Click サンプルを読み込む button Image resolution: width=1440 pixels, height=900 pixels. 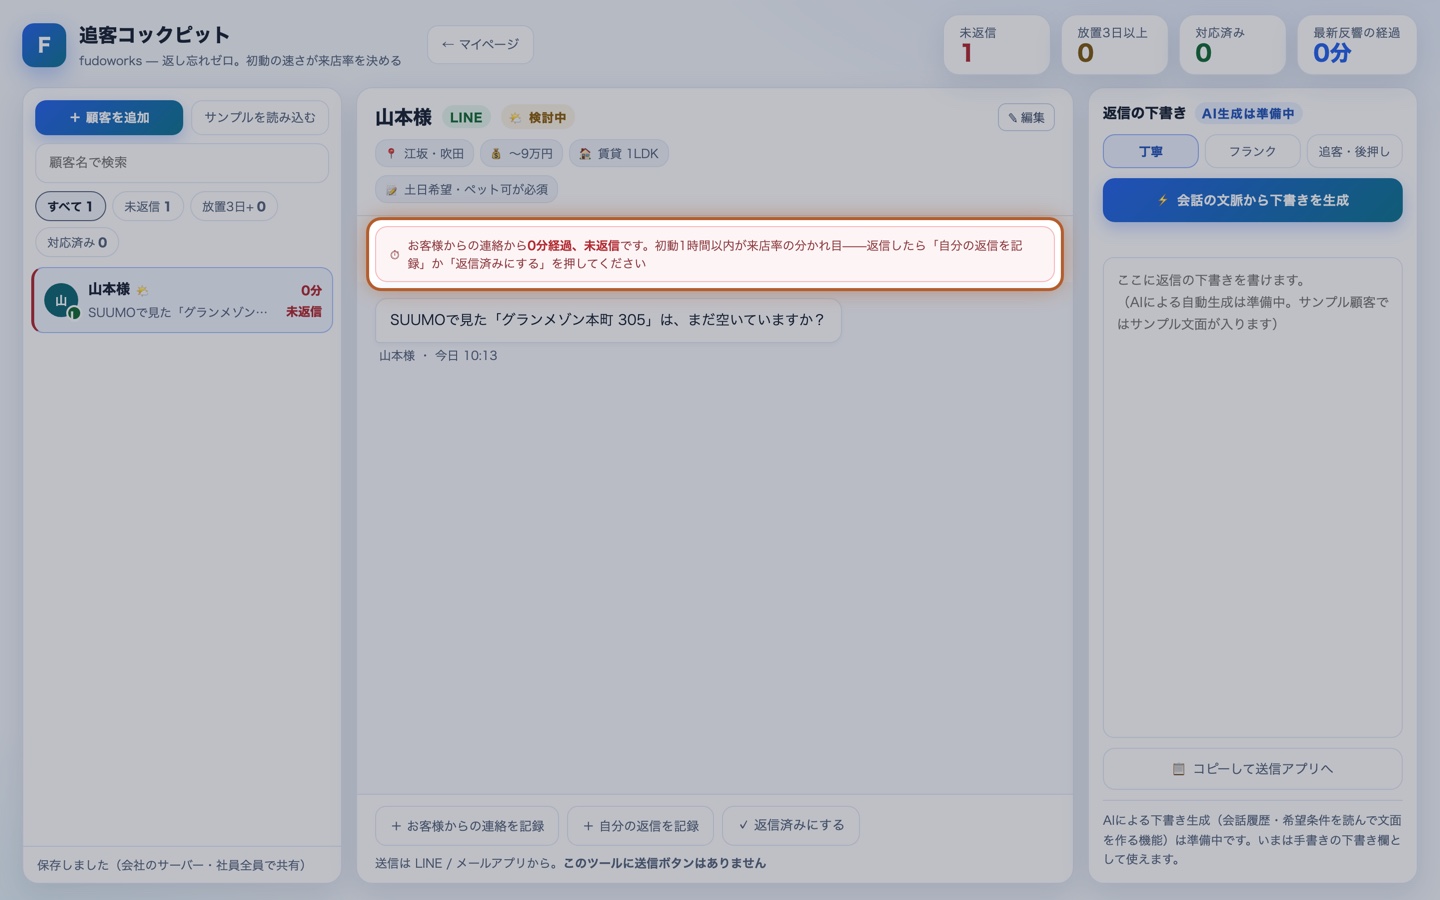[x=260, y=117]
